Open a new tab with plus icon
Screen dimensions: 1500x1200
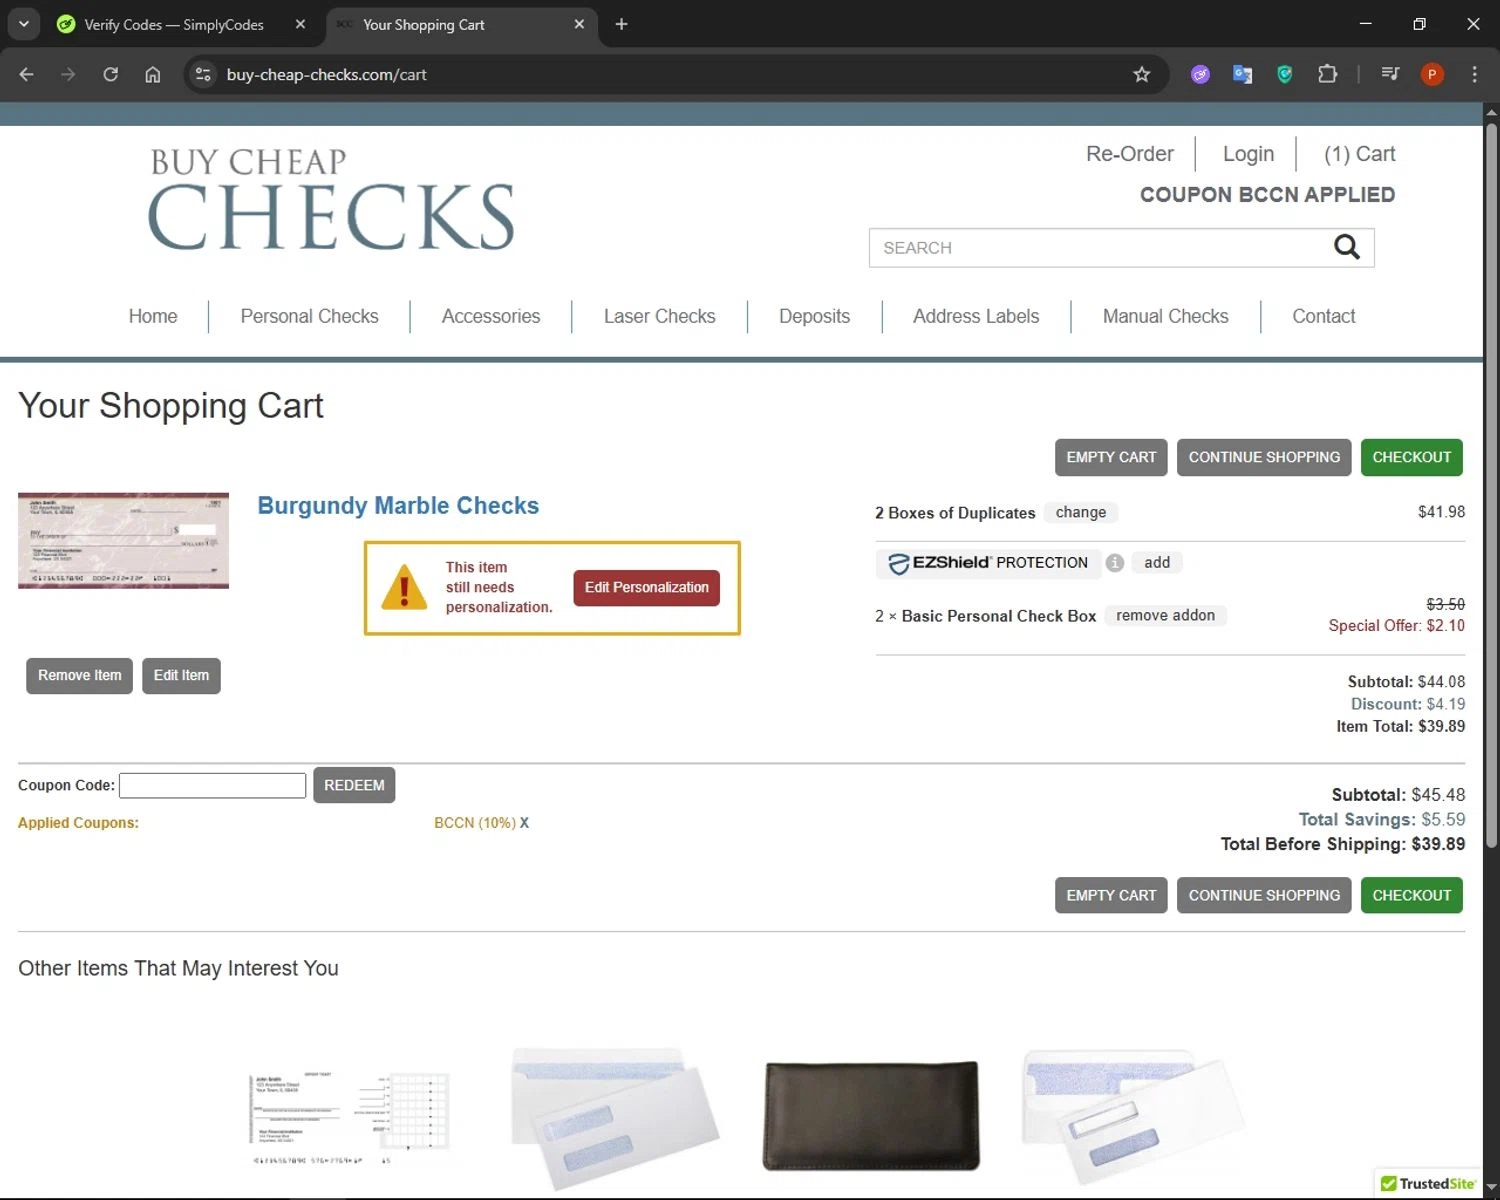point(621,24)
